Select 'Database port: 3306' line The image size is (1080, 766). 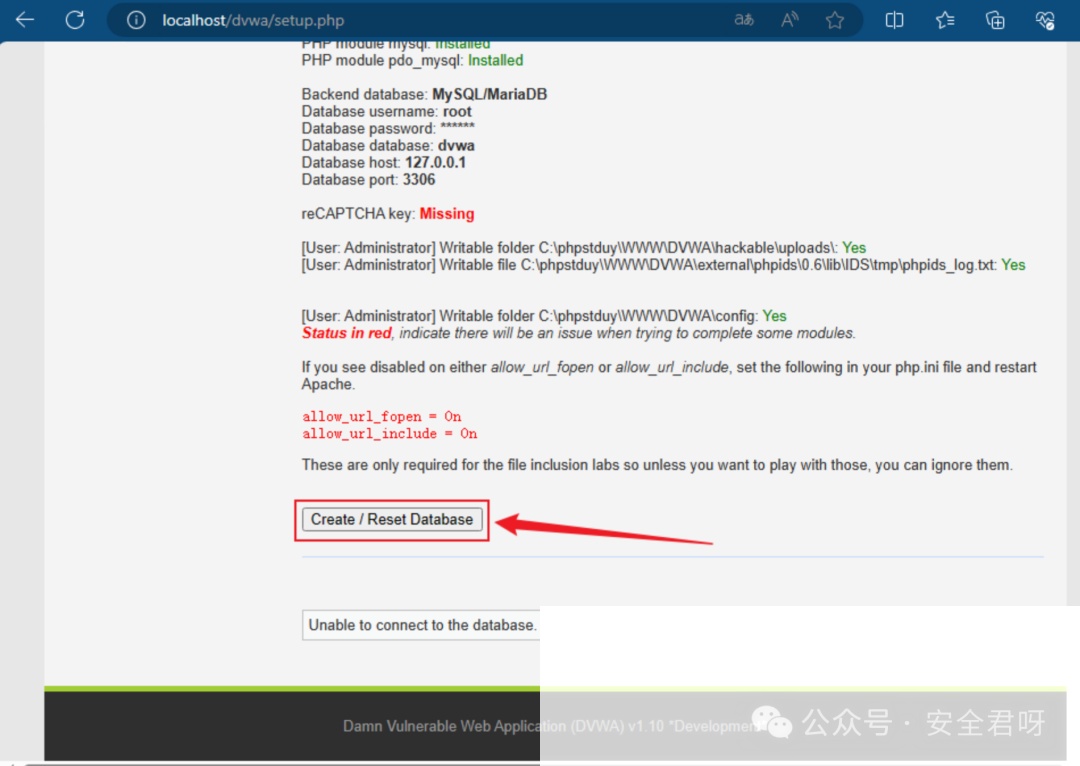[368, 180]
